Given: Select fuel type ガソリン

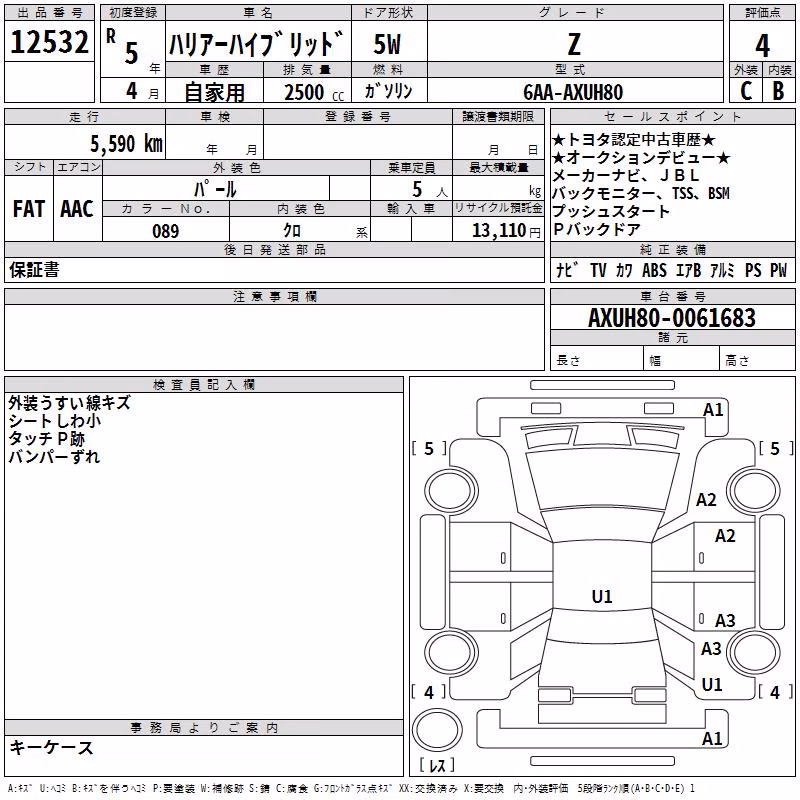Looking at the screenshot, I should pos(388,91).
